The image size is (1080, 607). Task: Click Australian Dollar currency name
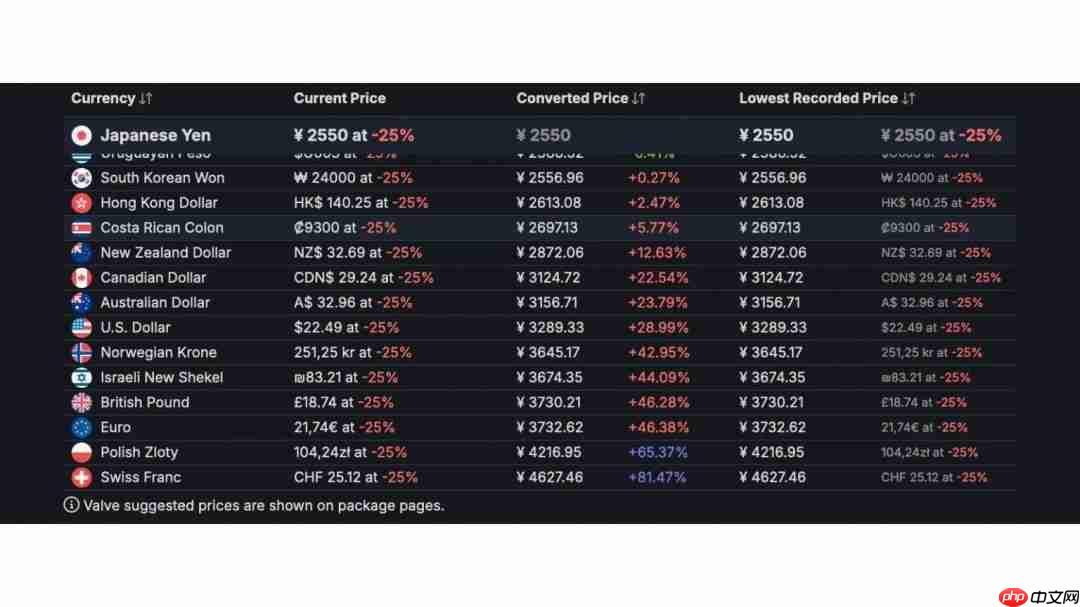coord(155,303)
